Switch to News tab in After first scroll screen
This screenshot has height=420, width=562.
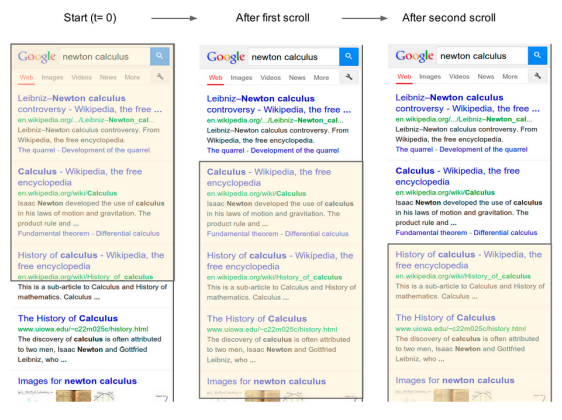coord(297,78)
